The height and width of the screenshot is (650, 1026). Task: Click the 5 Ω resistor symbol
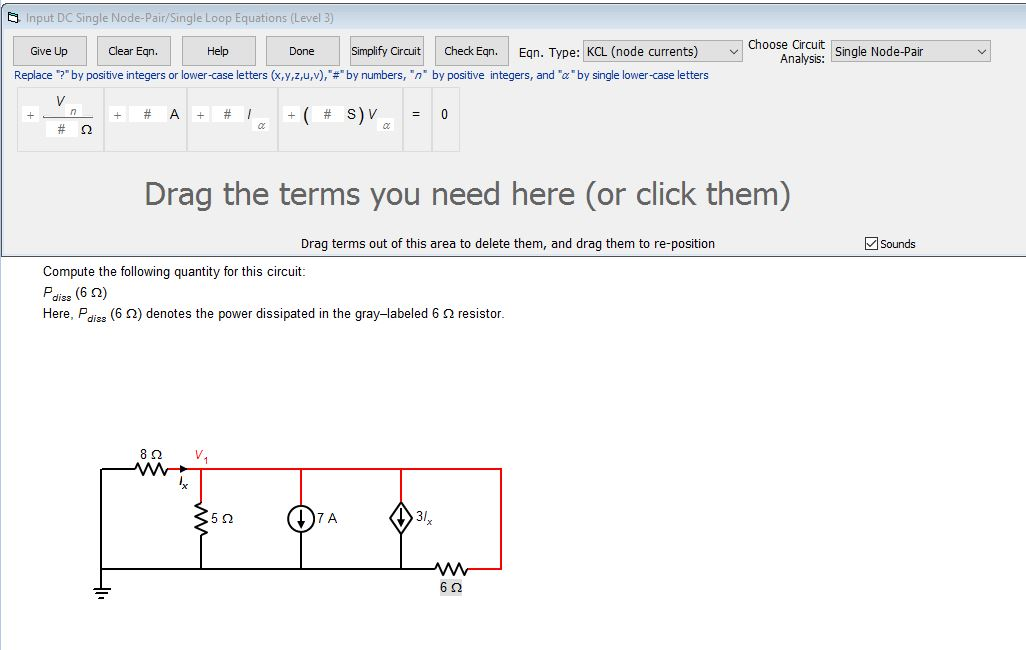[x=202, y=517]
